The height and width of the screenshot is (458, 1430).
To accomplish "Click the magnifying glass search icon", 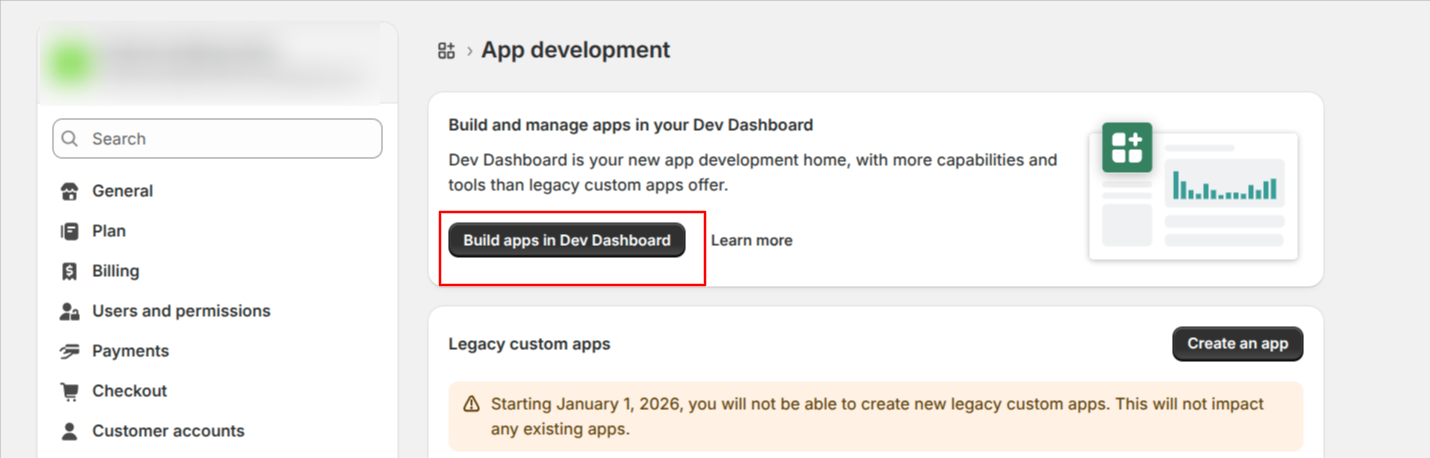I will click(70, 139).
